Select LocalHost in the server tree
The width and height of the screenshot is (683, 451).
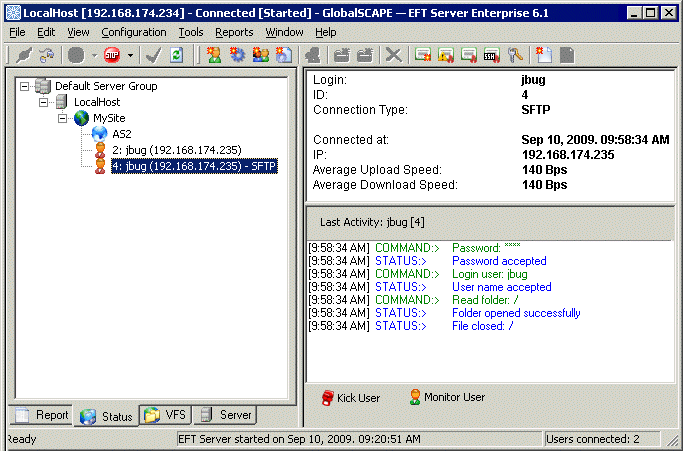[97, 102]
